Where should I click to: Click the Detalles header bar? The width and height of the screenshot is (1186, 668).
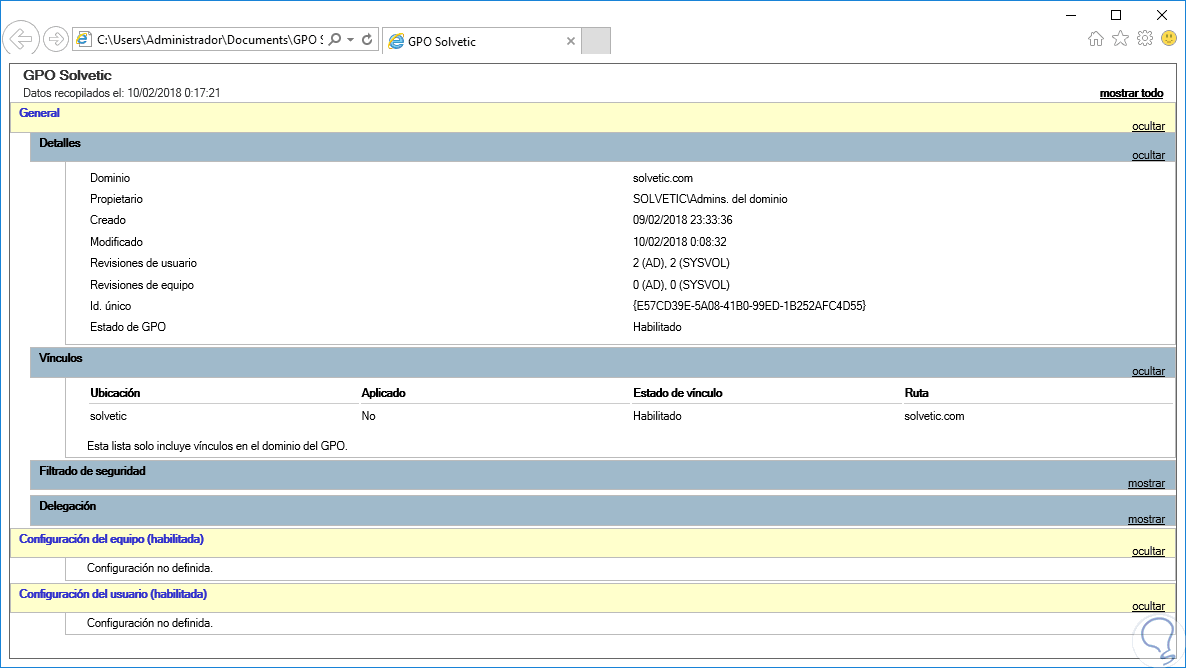[x=602, y=147]
